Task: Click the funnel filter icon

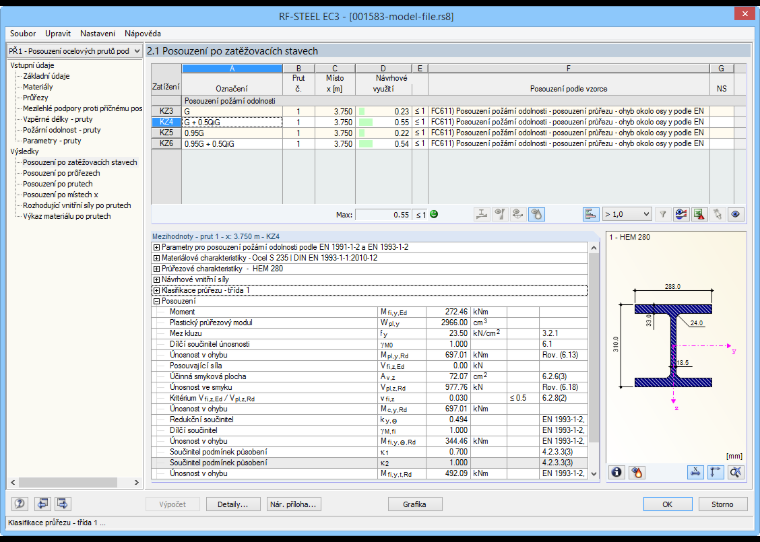Action: pyautogui.click(x=663, y=214)
